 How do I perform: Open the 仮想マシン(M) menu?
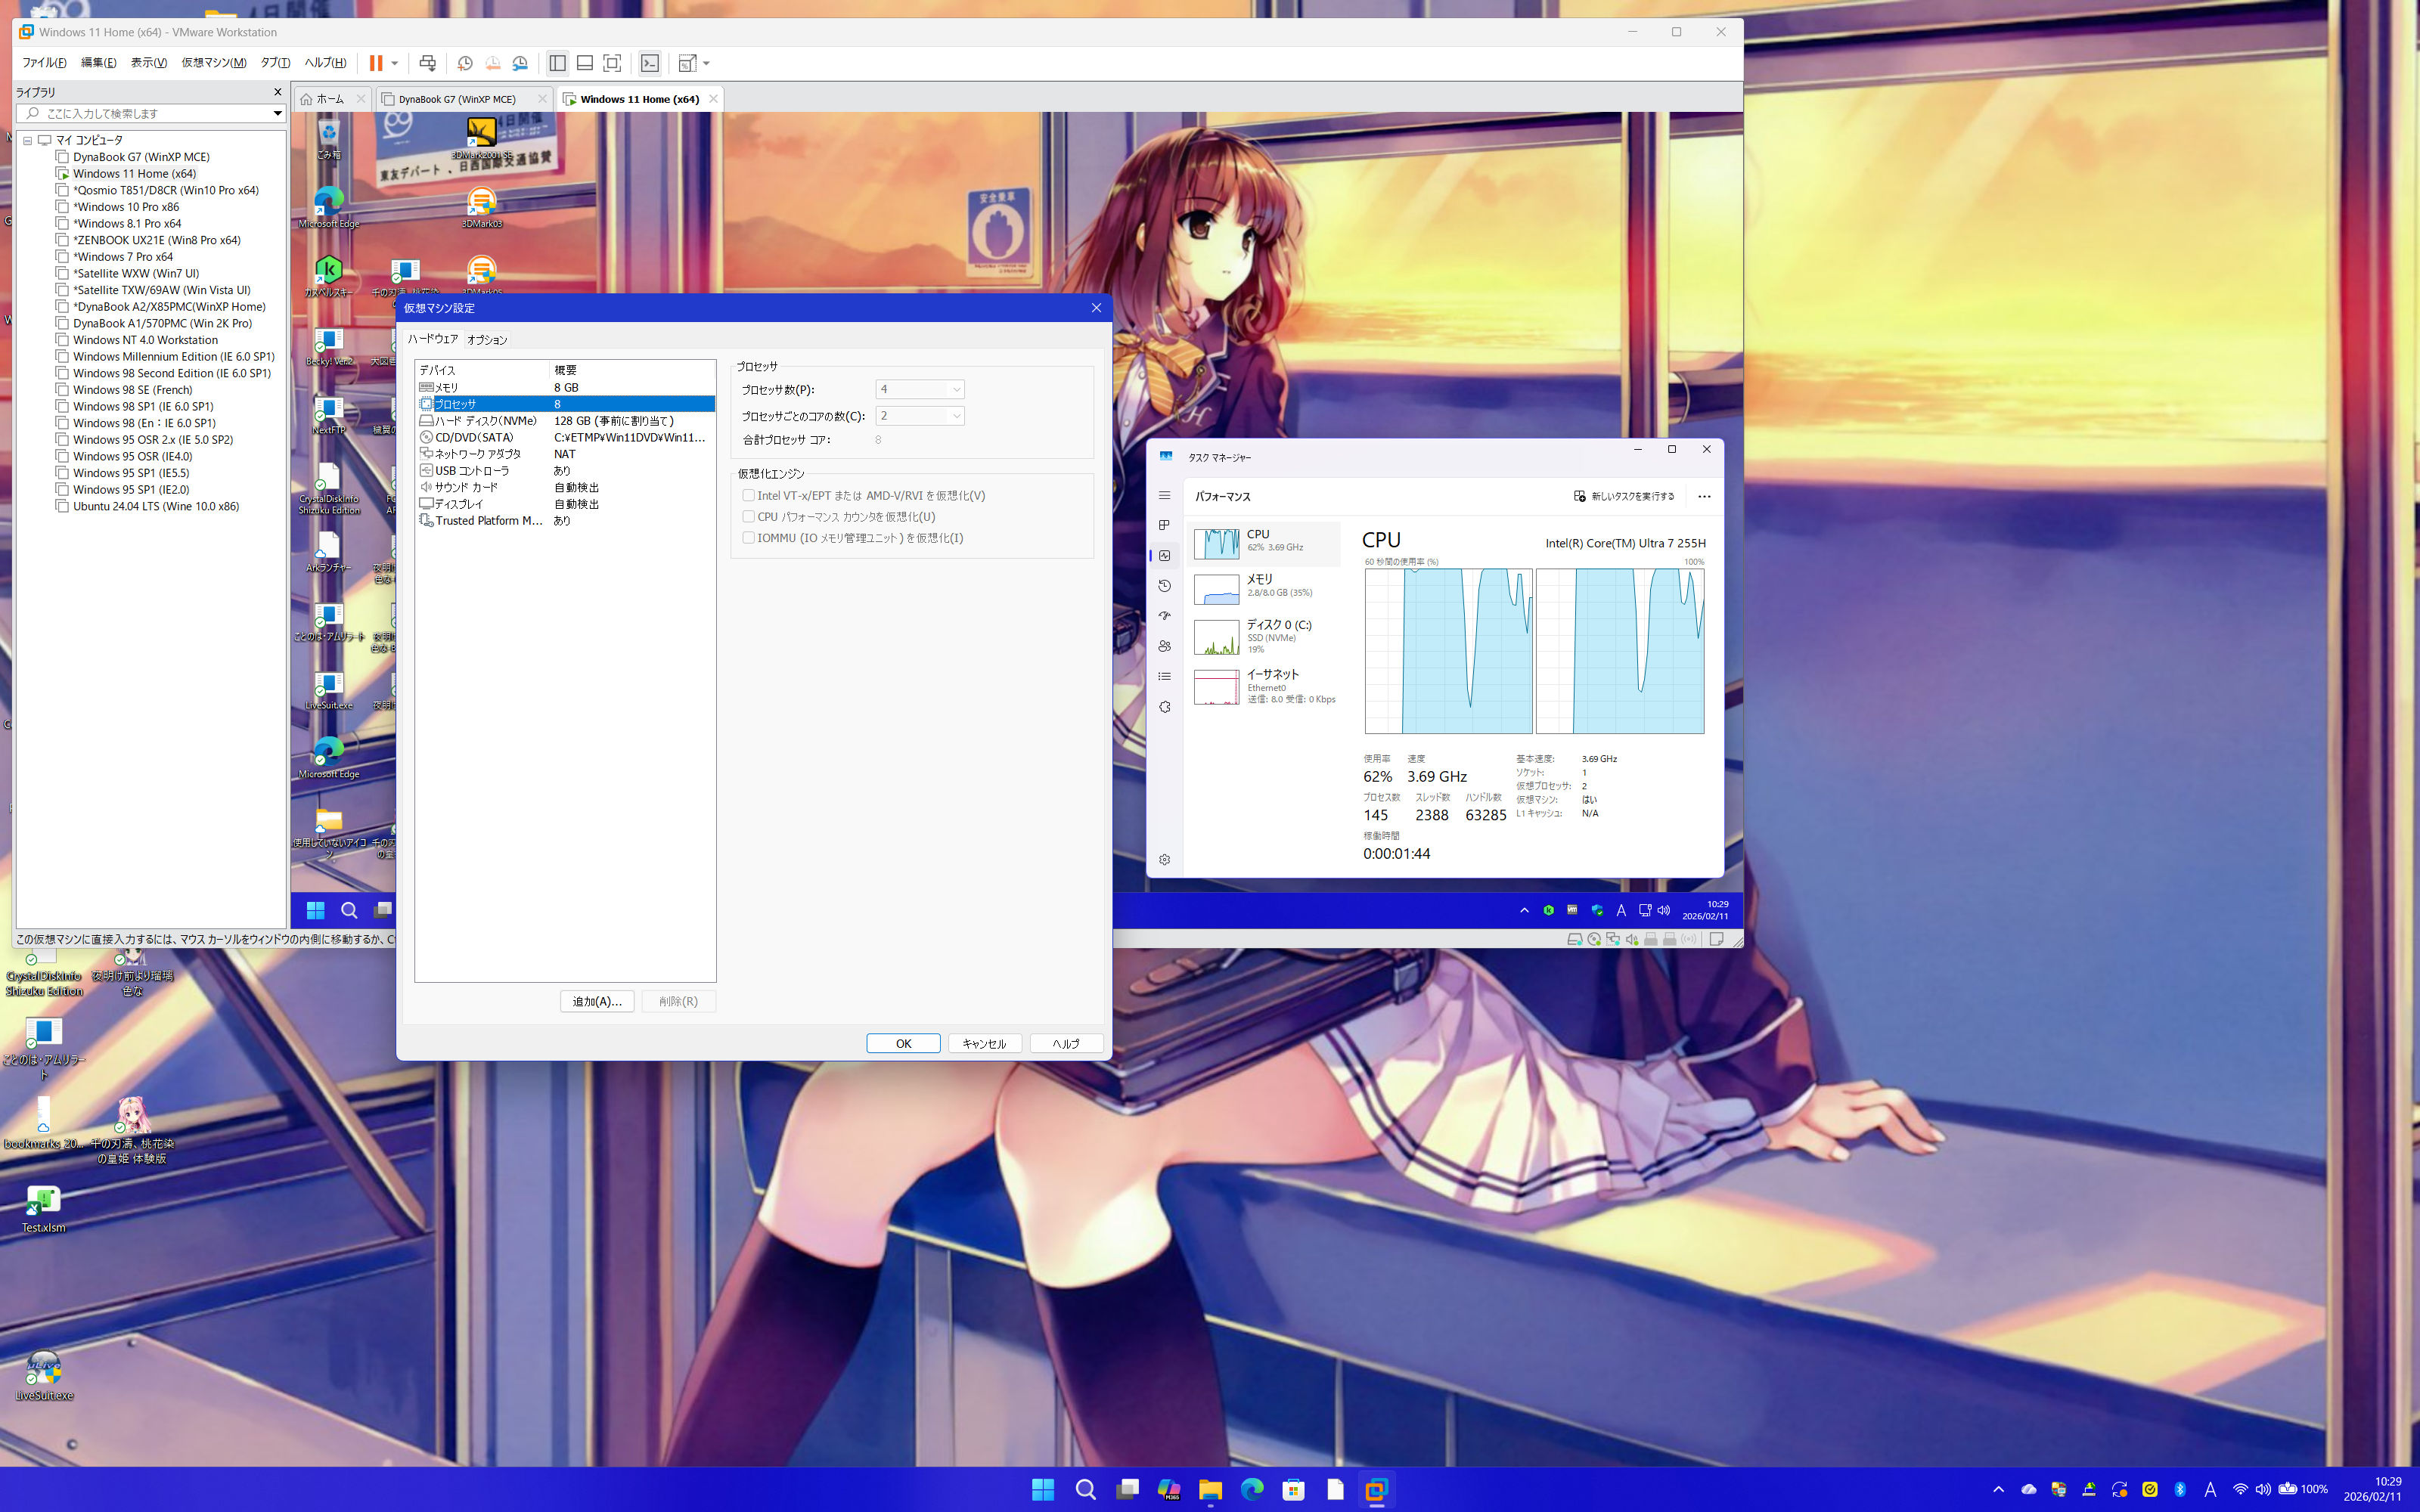click(x=213, y=63)
